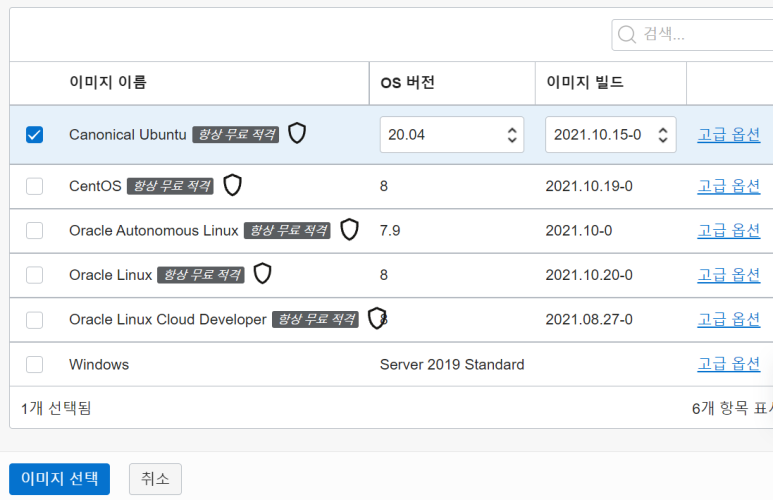The image size is (773, 500).
Task: Enable the Oracle Linux Cloud Developer checkbox
Action: click(35, 320)
